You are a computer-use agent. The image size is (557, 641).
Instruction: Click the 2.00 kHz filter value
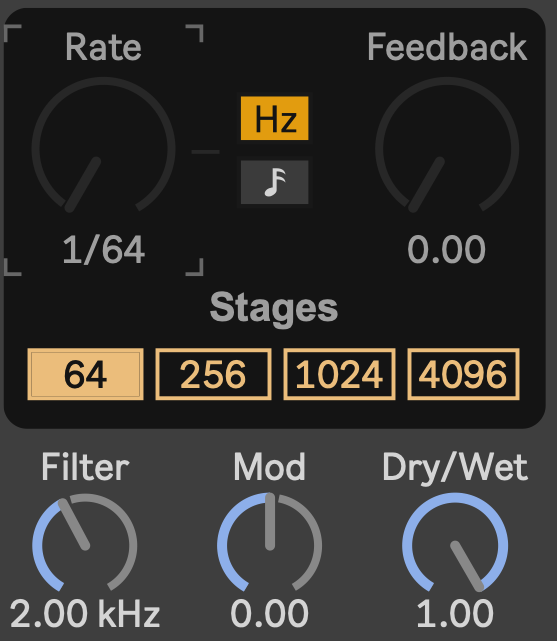point(85,613)
